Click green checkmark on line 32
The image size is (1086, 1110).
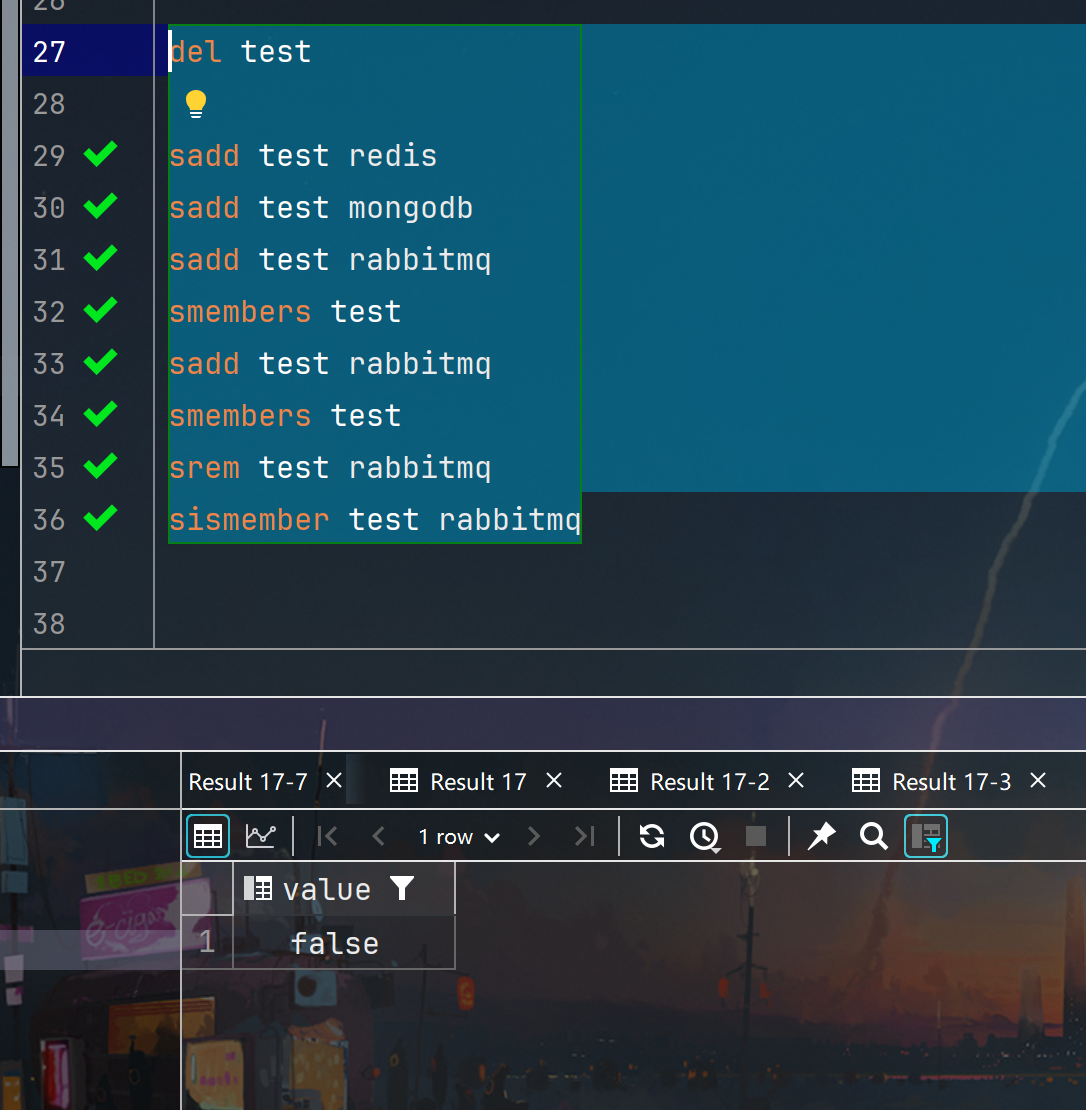[101, 309]
